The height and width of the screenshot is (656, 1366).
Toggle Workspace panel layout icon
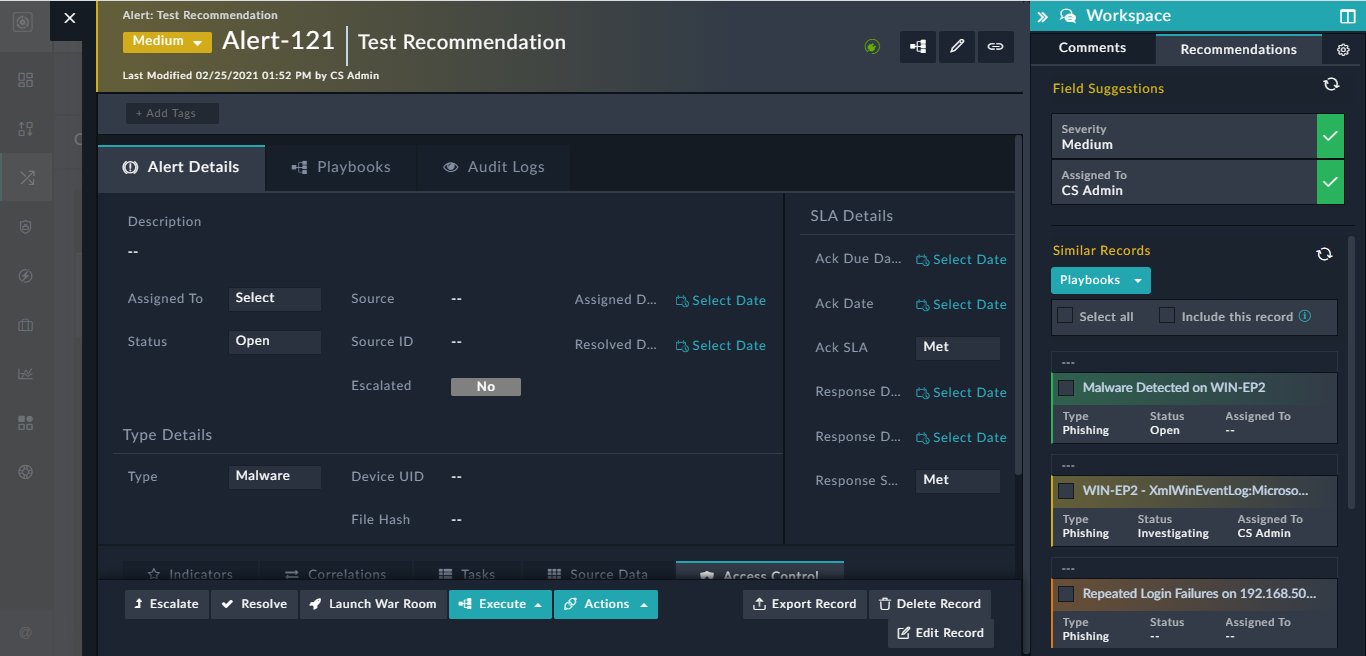(x=1347, y=16)
